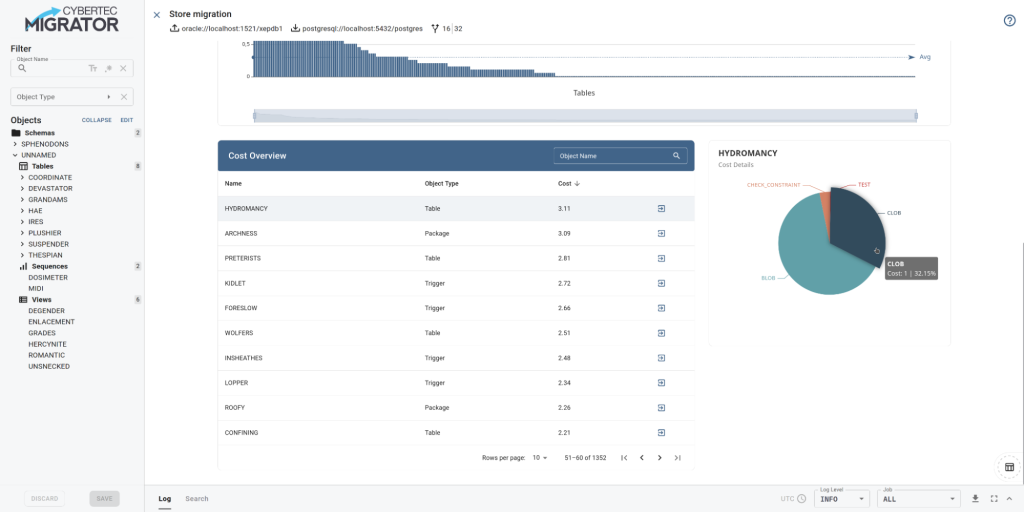Open the rows per page dropdown
The image size is (1024, 512).
[540, 458]
